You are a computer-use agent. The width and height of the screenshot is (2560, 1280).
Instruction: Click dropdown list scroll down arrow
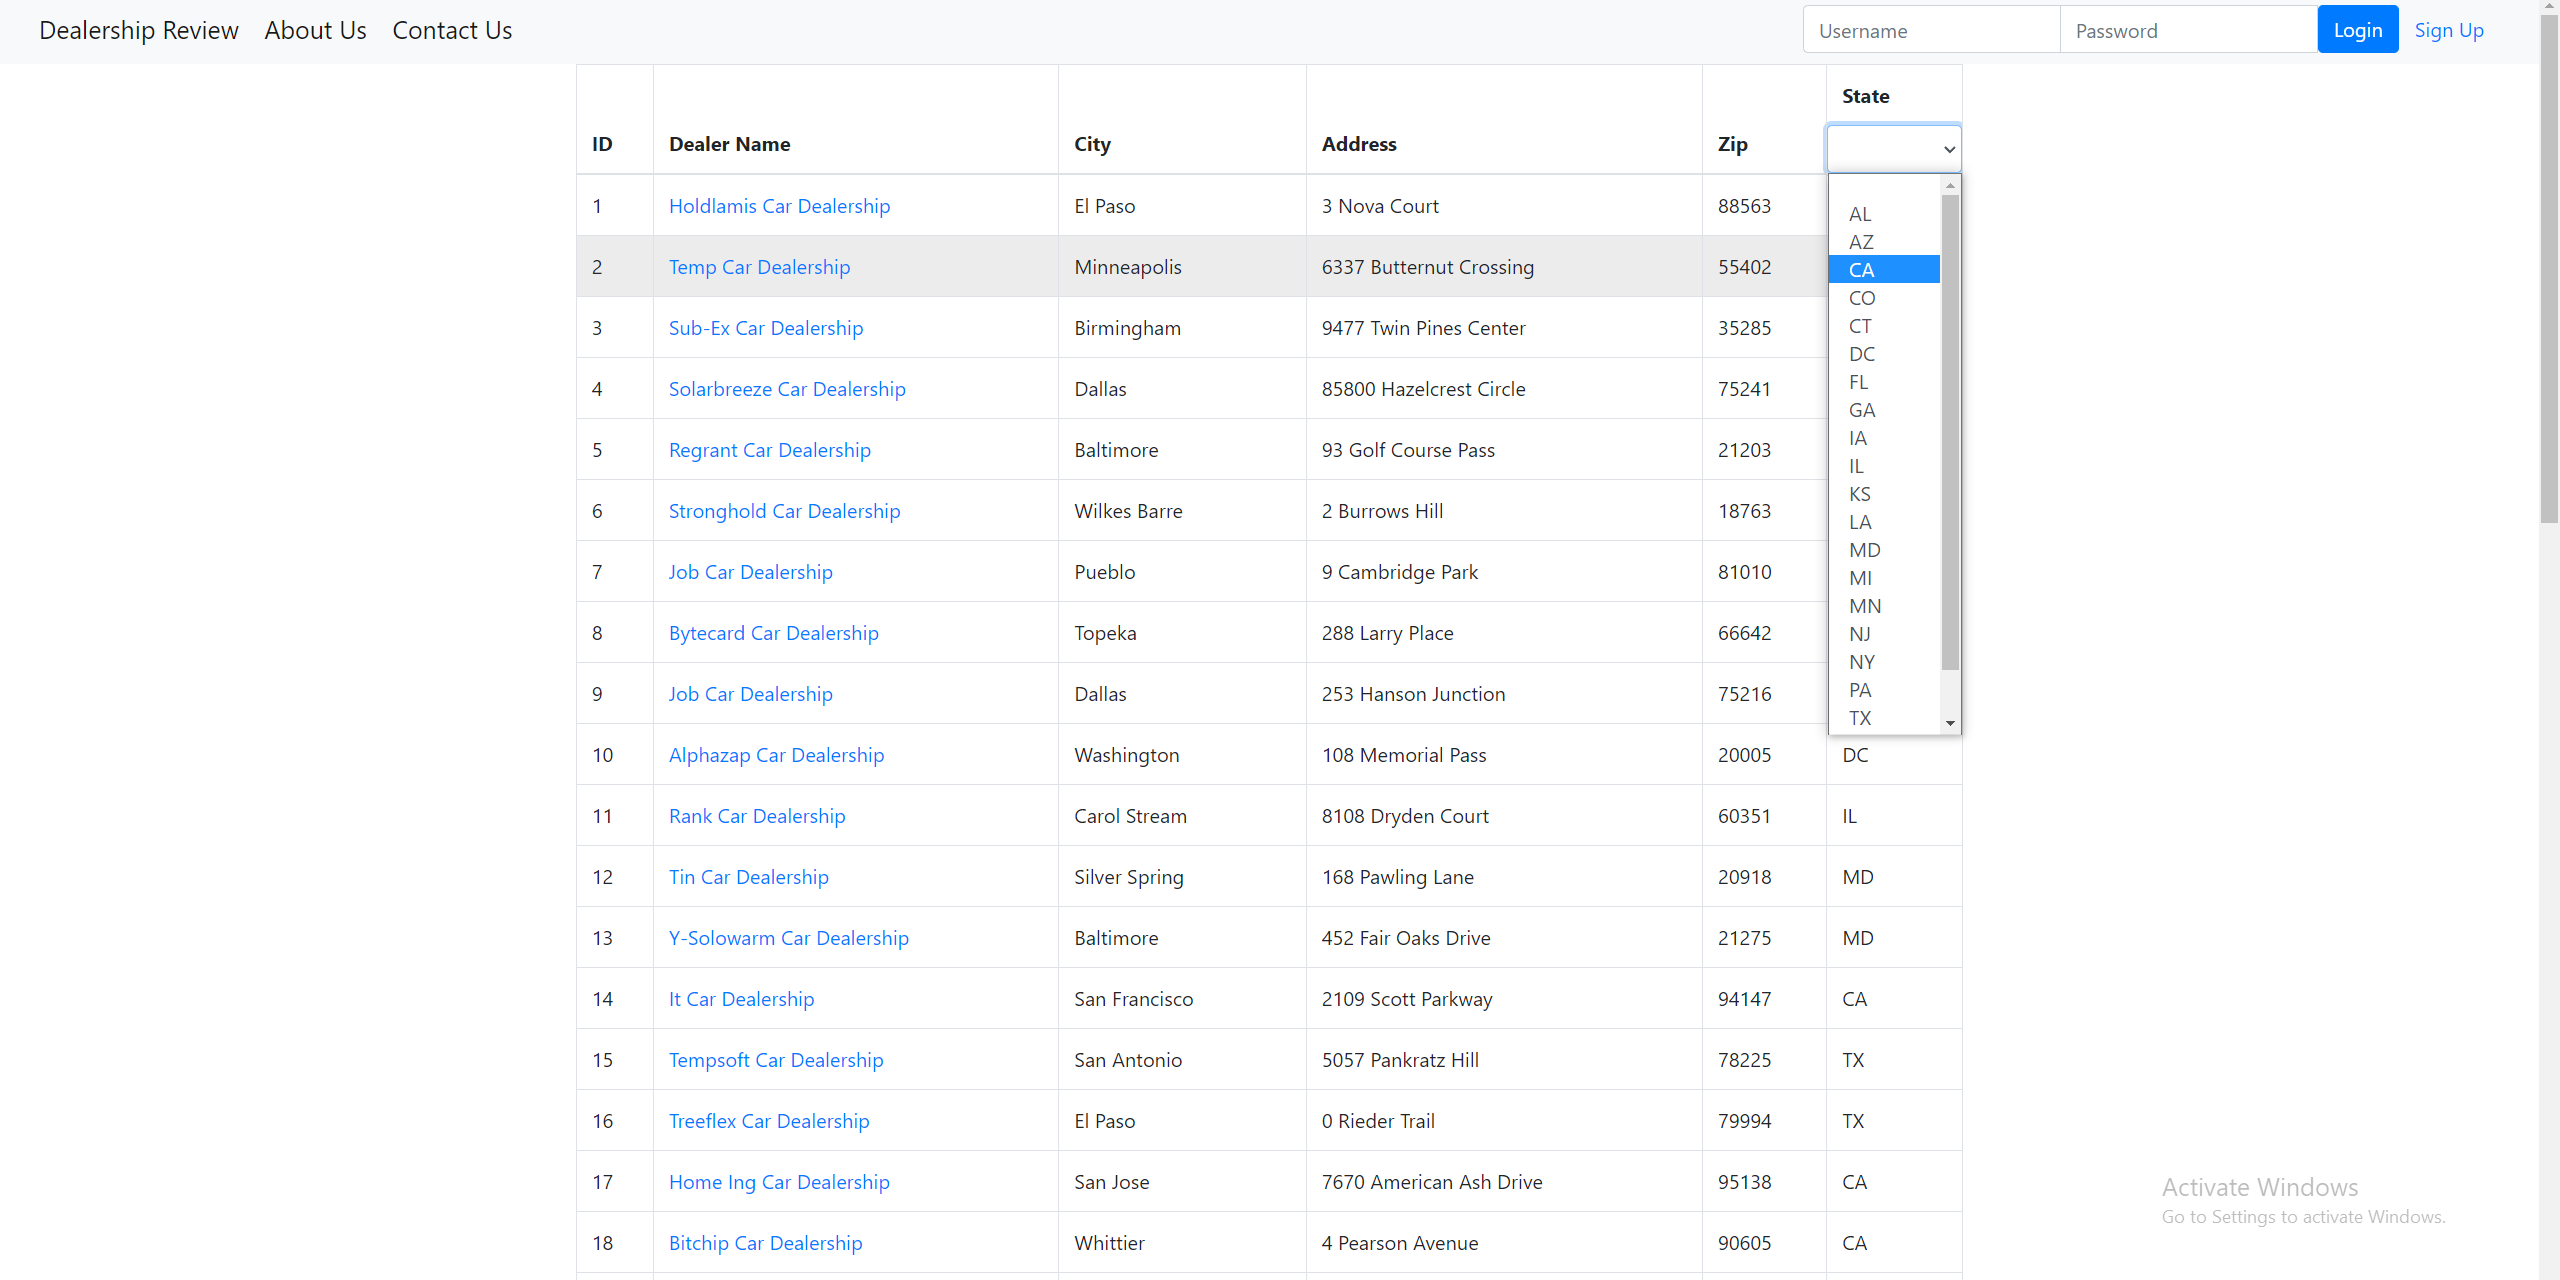coord(1950,723)
